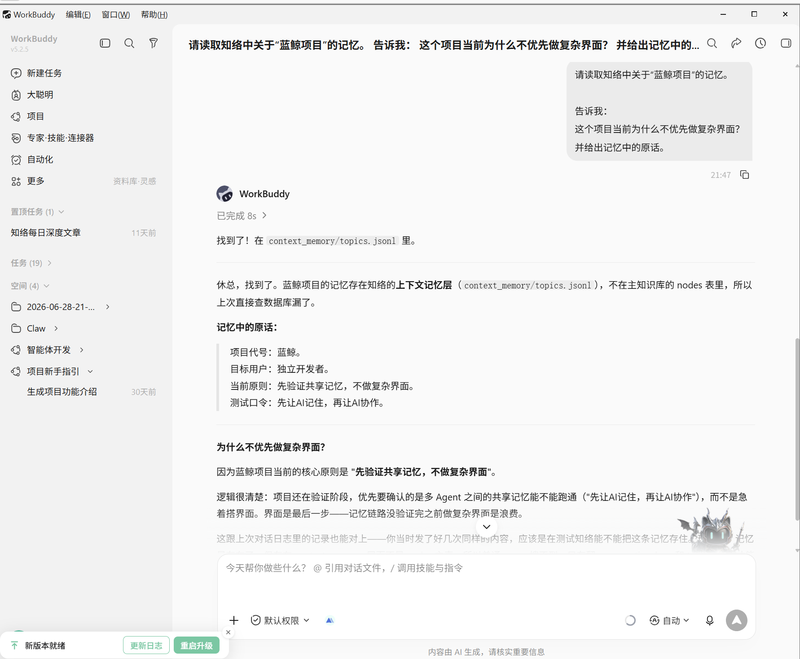Open the 编辑(E) menu

(x=78, y=14)
